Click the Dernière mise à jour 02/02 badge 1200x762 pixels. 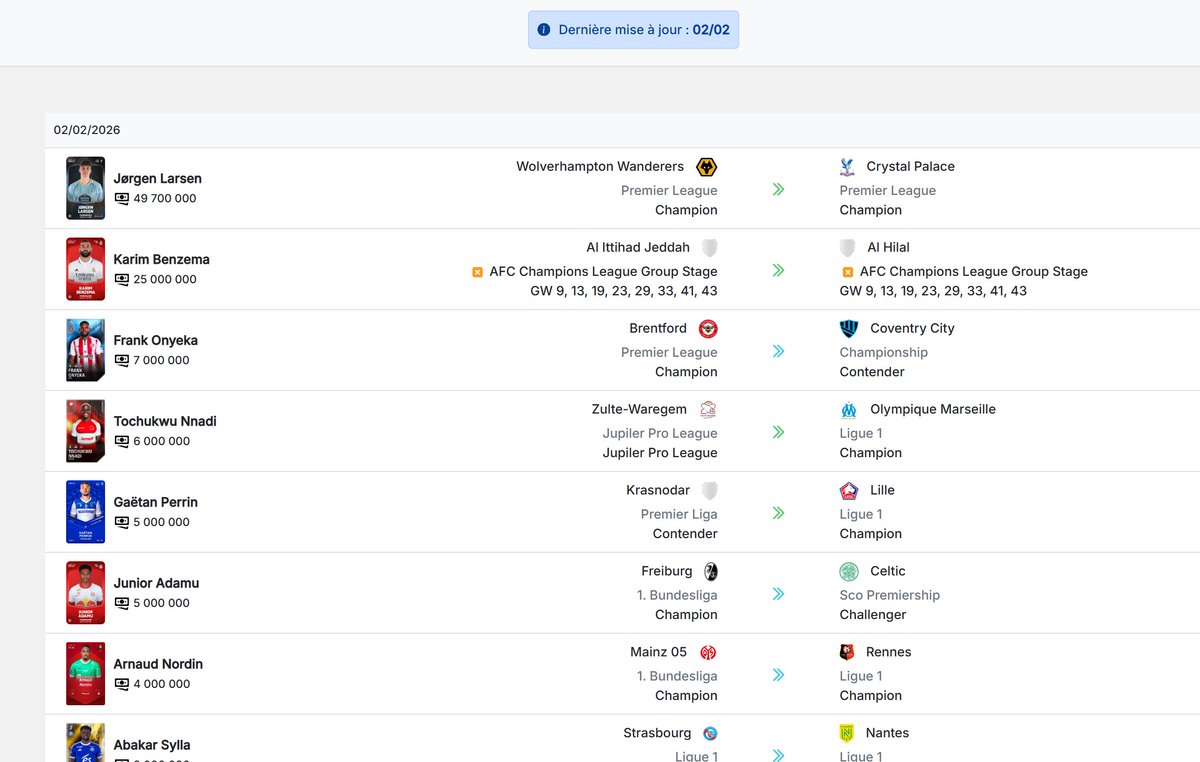(x=634, y=30)
